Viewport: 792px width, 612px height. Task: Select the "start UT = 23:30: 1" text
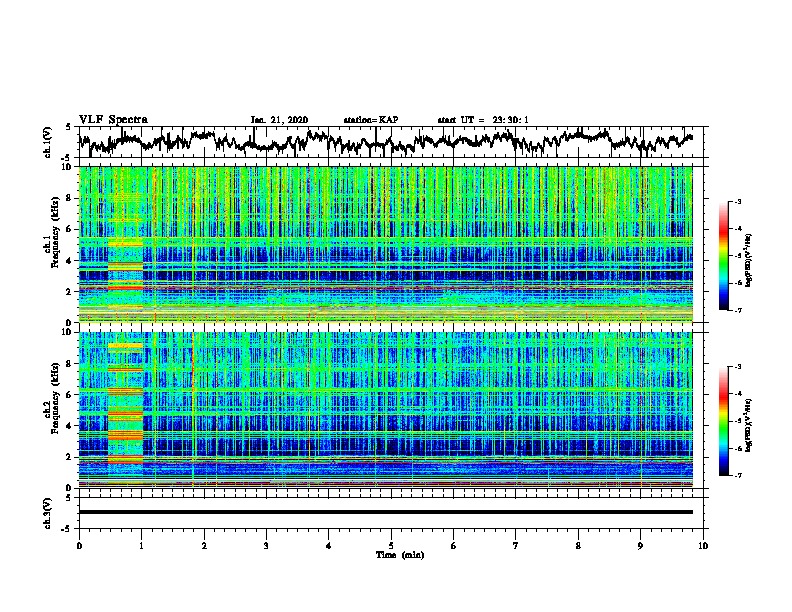[483, 120]
